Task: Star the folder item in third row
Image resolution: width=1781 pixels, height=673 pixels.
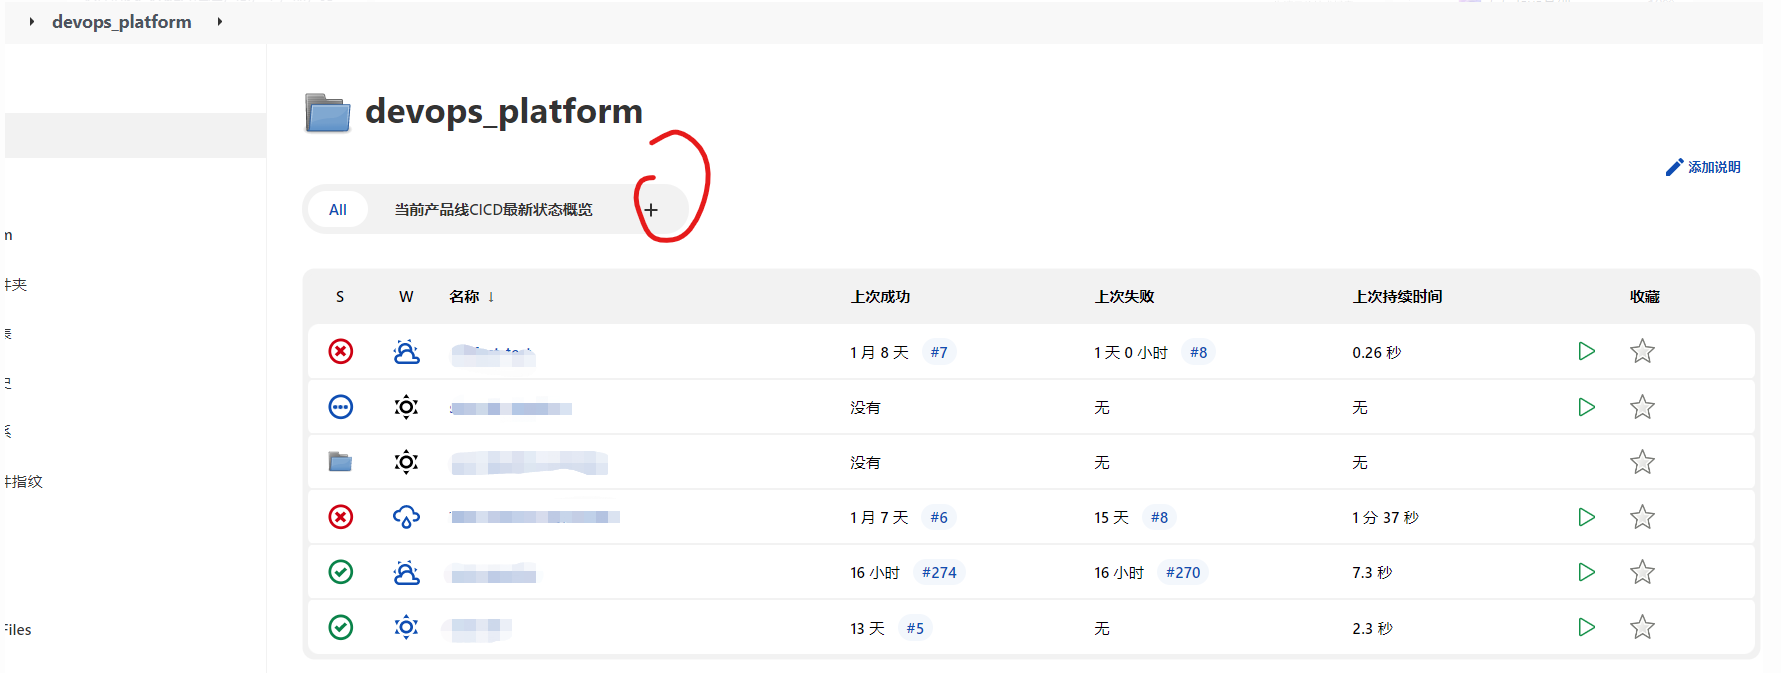Action: pos(1642,462)
